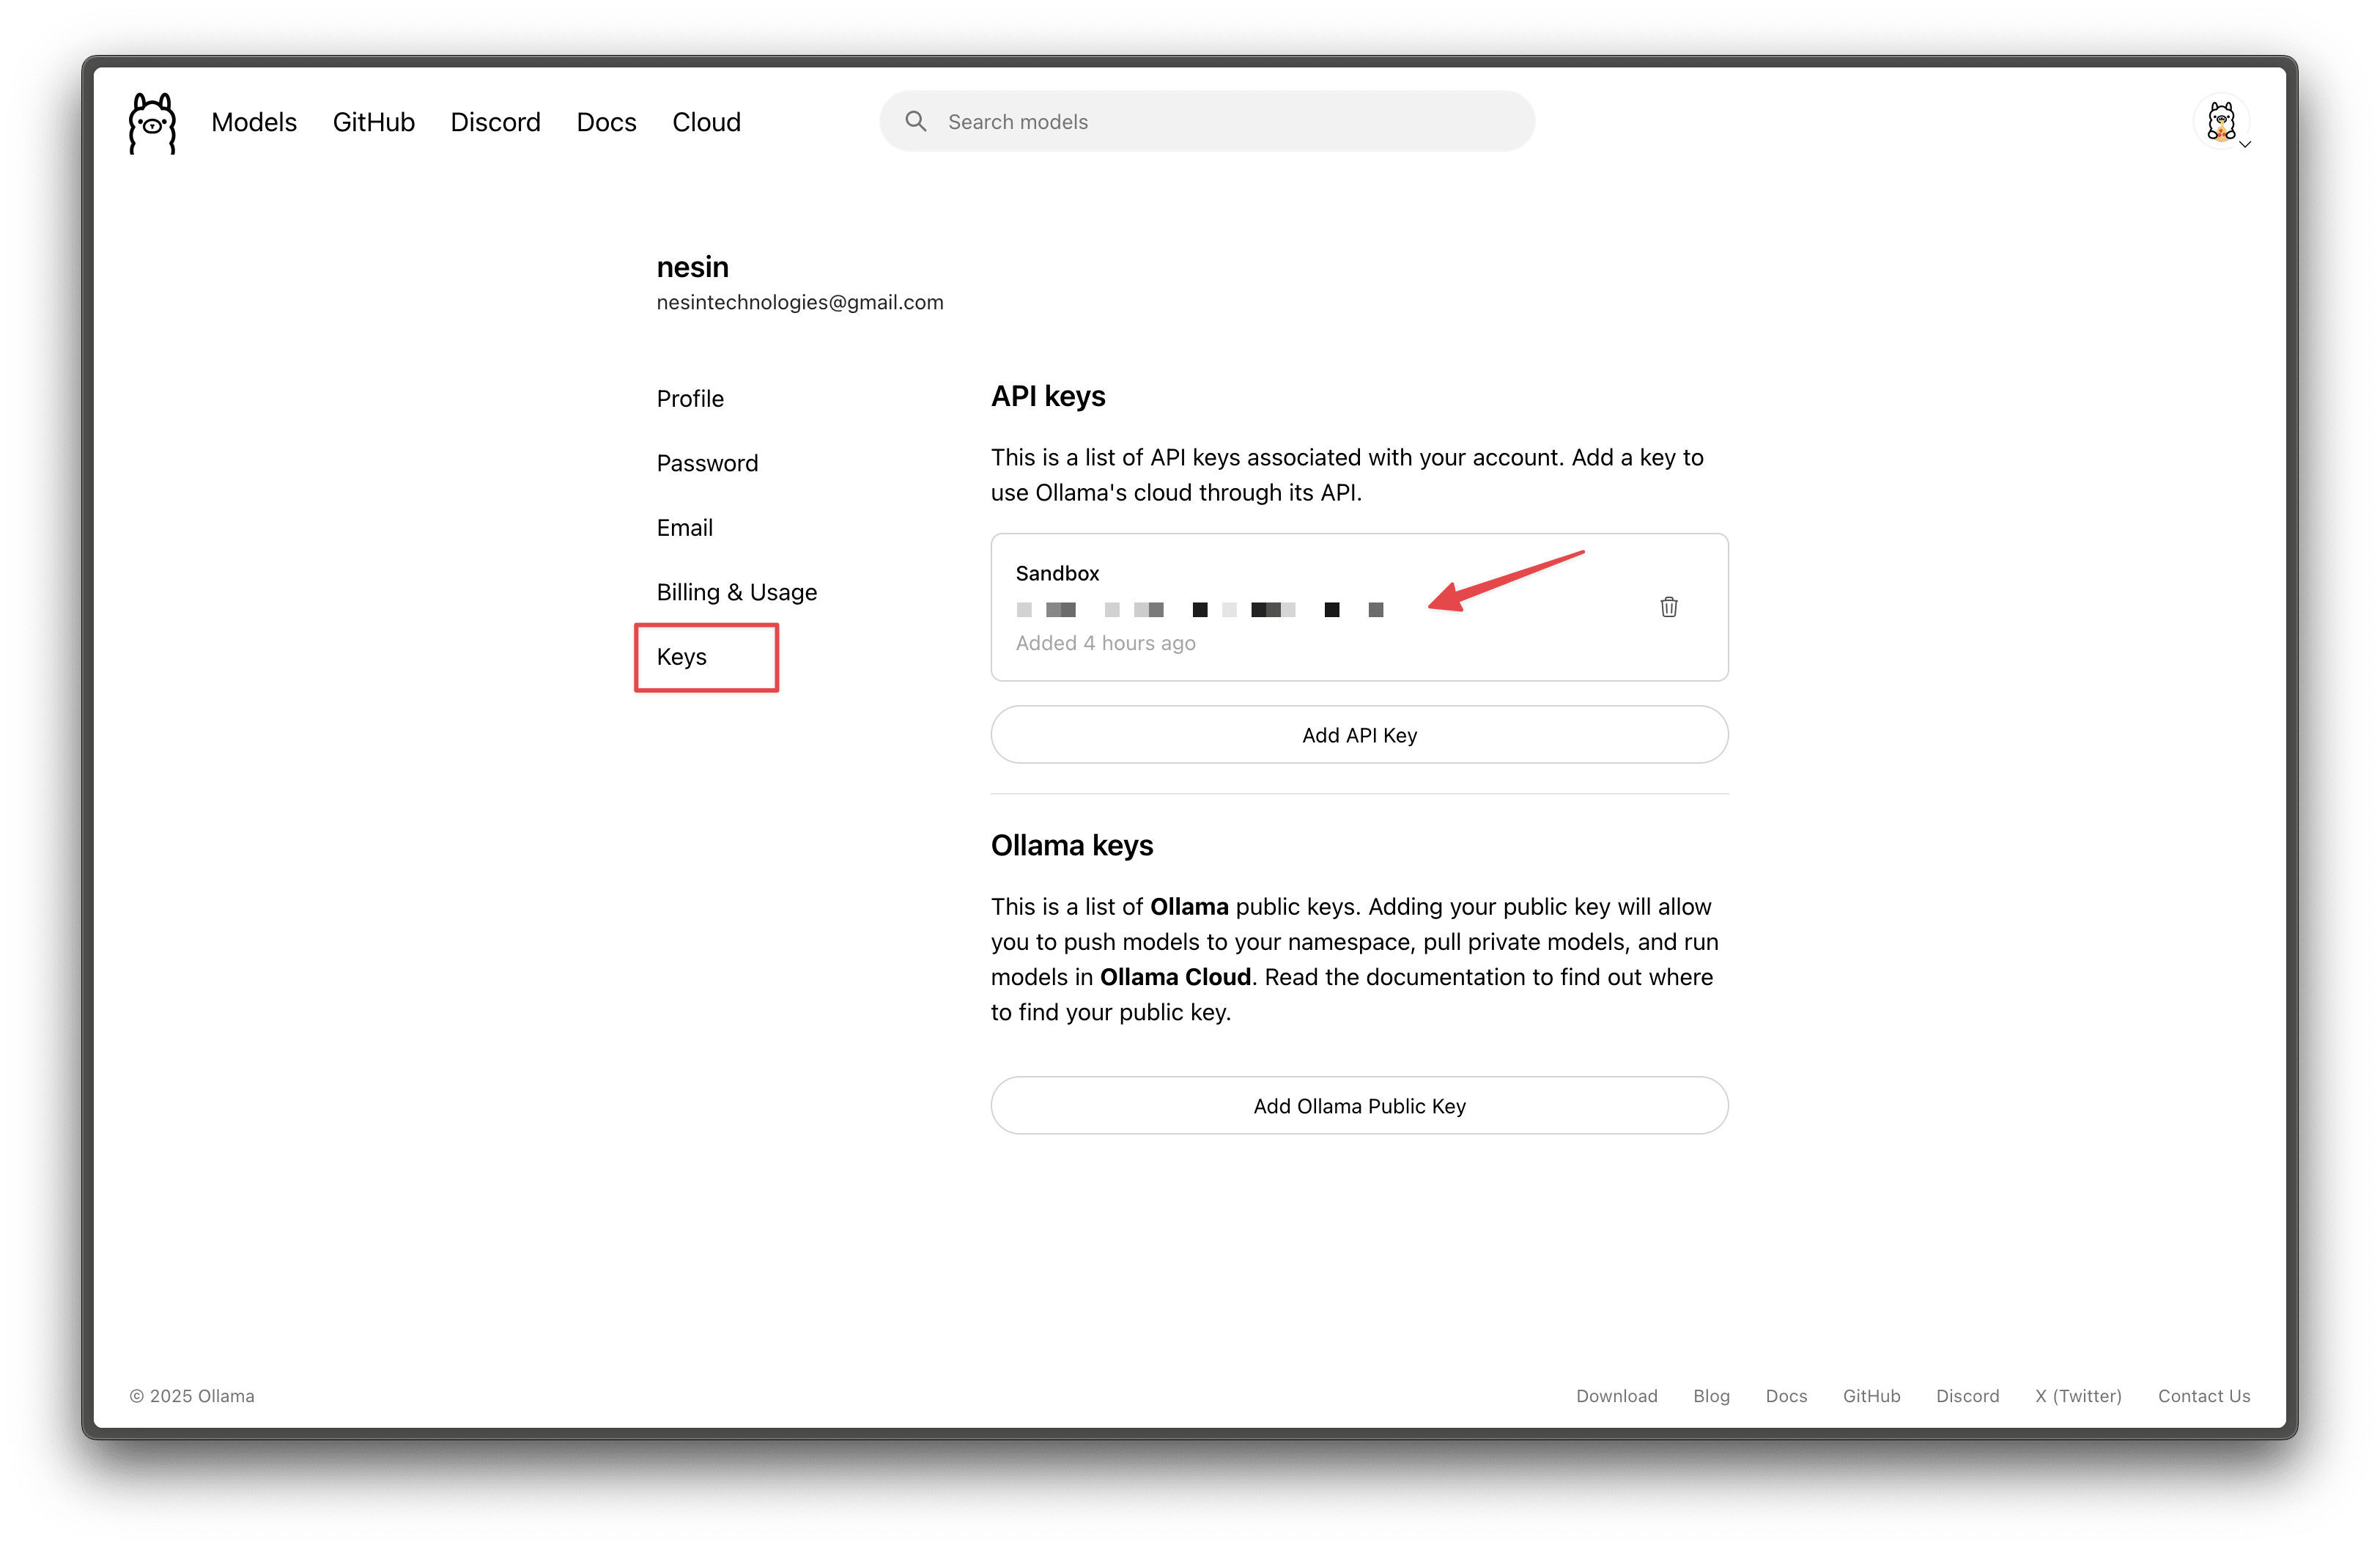This screenshot has height=1548, width=2380.
Task: Open the Contact Us footer link
Action: 2203,1395
